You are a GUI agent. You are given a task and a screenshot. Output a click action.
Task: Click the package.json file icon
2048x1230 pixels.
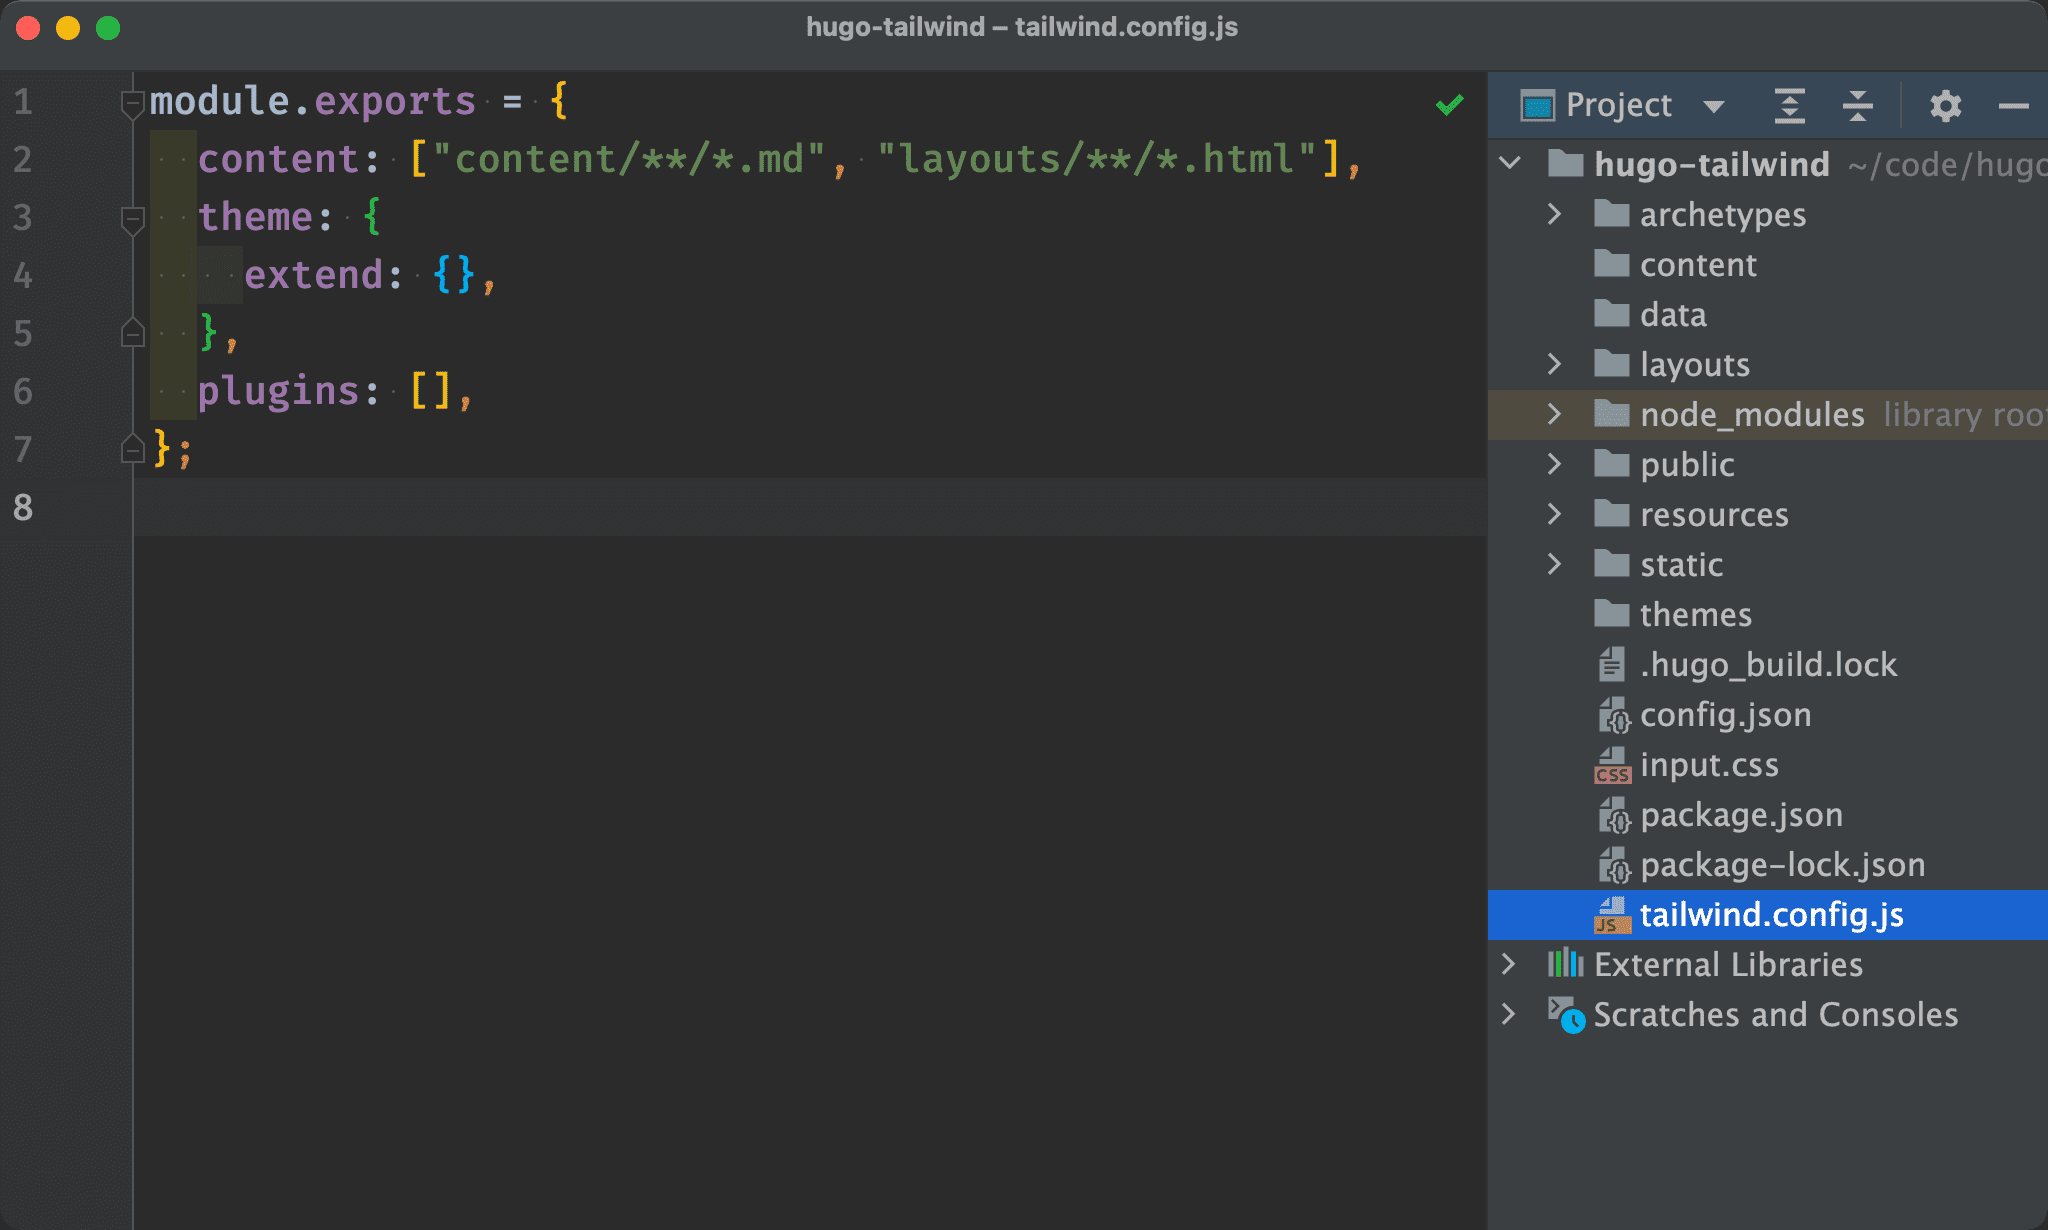1613,815
